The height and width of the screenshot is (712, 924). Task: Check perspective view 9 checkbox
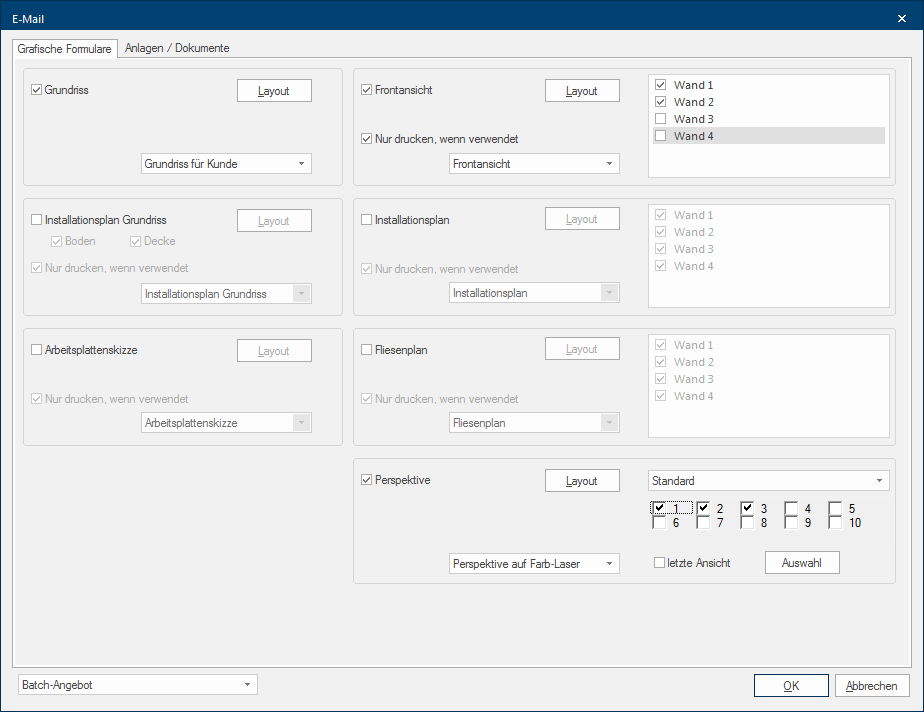coord(791,522)
